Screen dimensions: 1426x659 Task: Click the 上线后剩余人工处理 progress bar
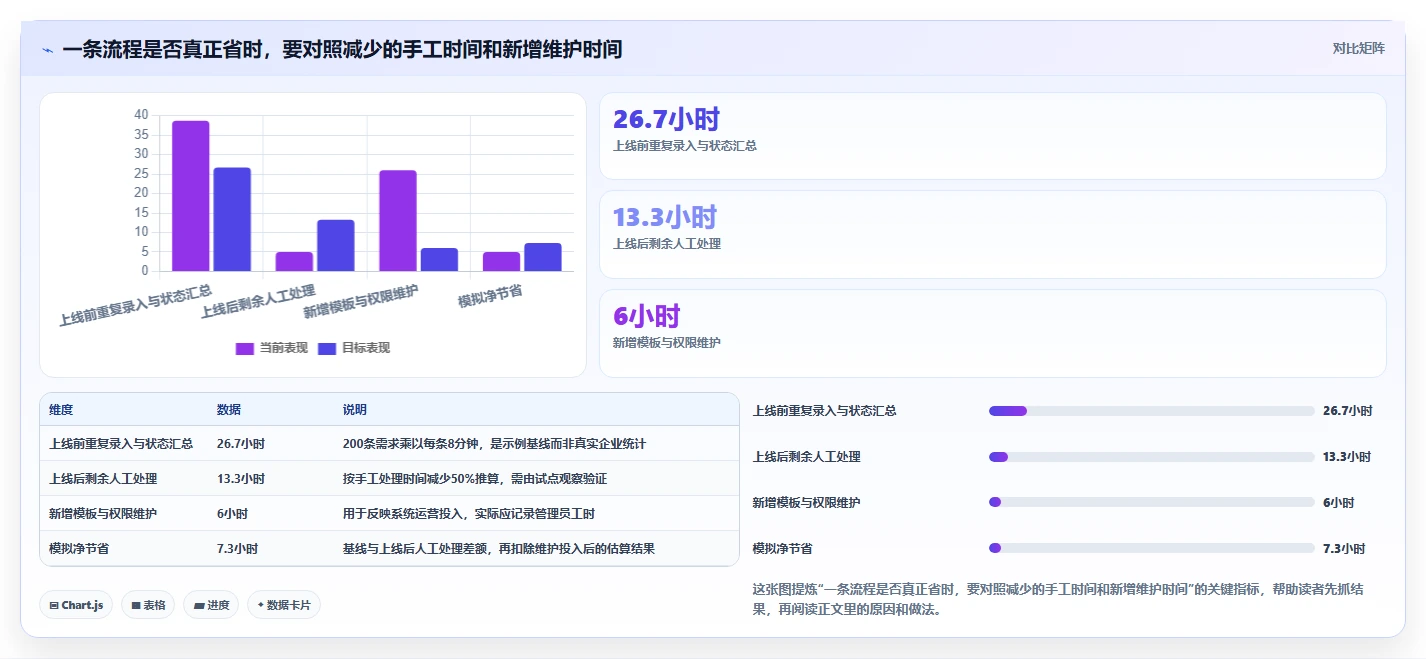(x=1151, y=457)
